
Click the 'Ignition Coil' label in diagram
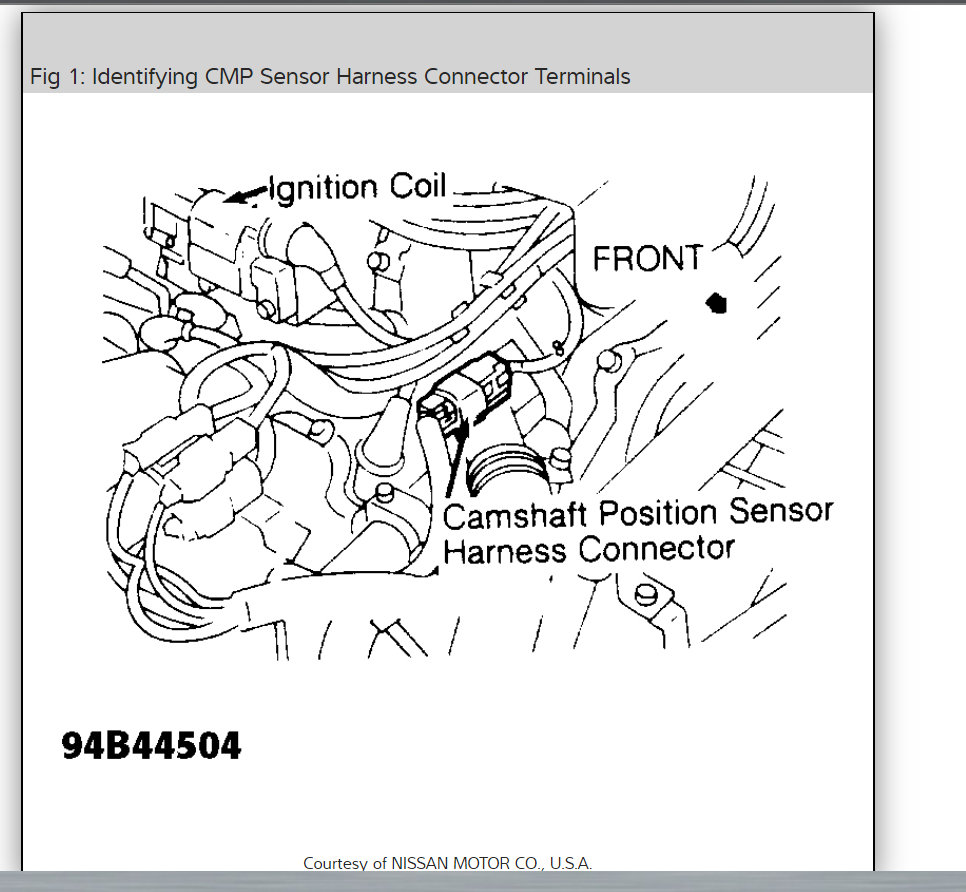(x=358, y=187)
